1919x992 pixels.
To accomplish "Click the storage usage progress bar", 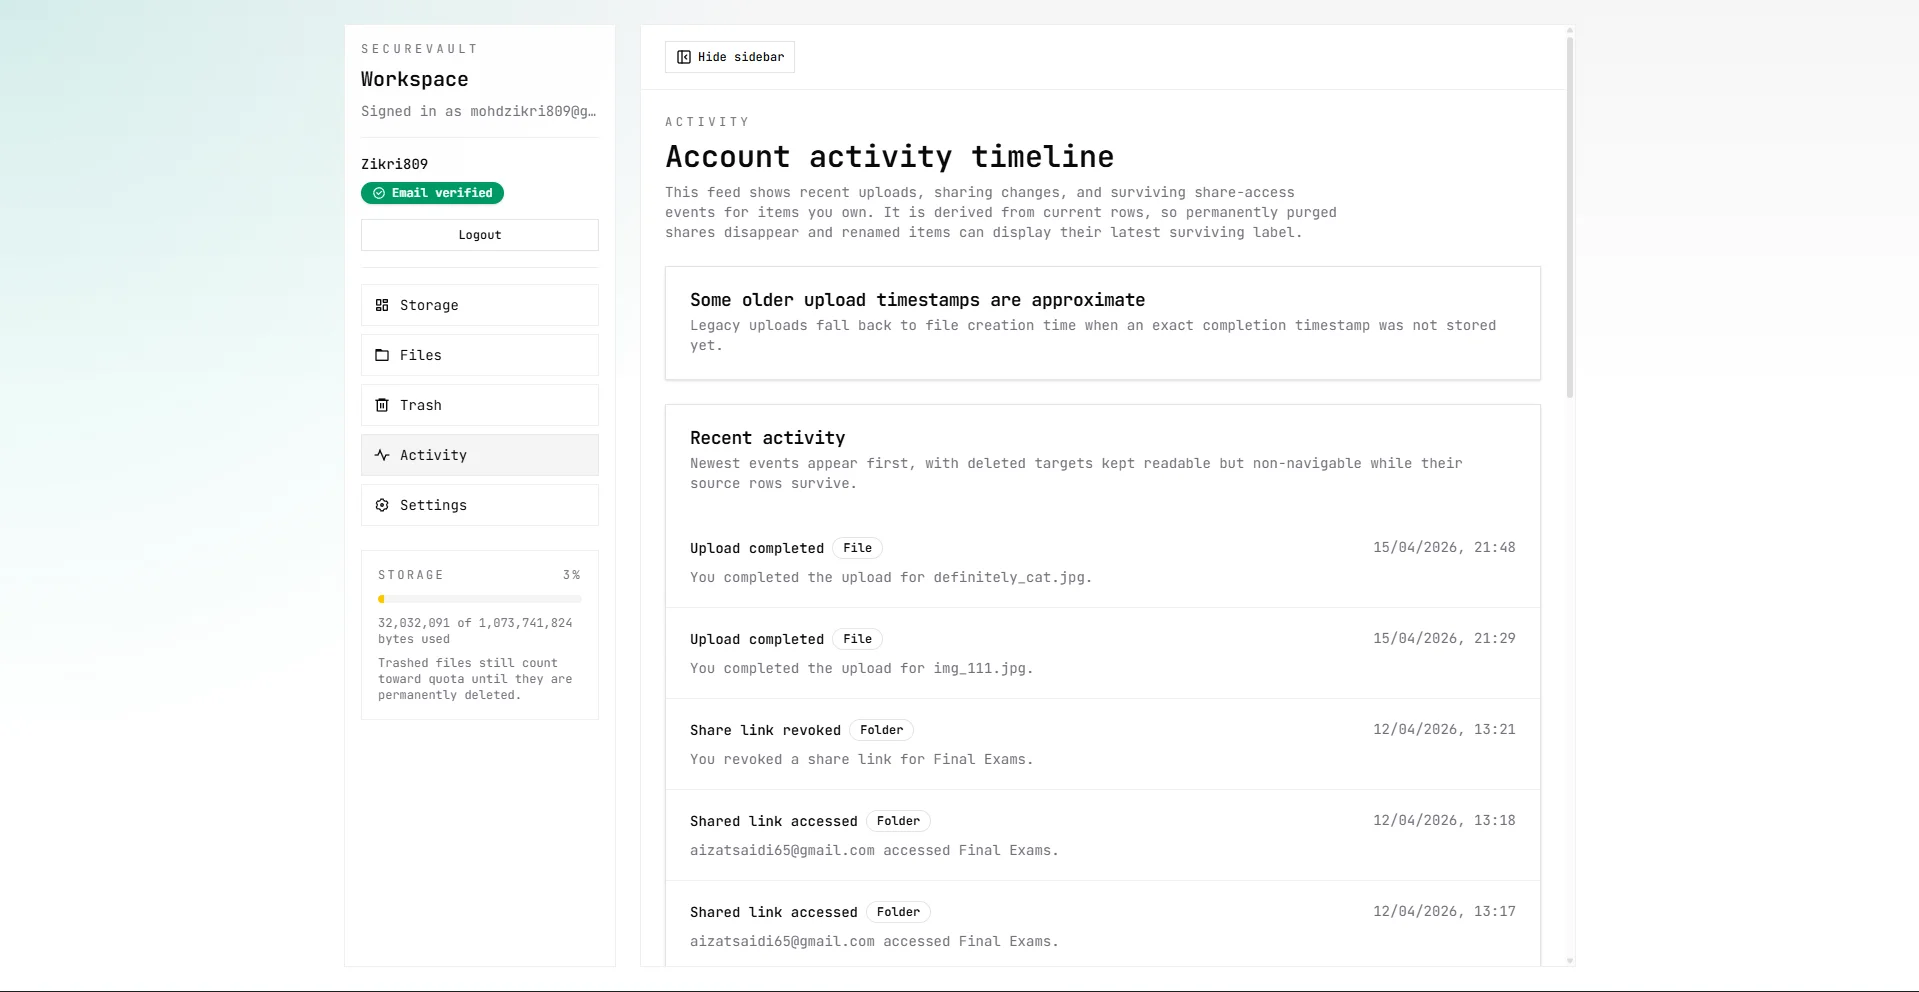I will point(480,599).
